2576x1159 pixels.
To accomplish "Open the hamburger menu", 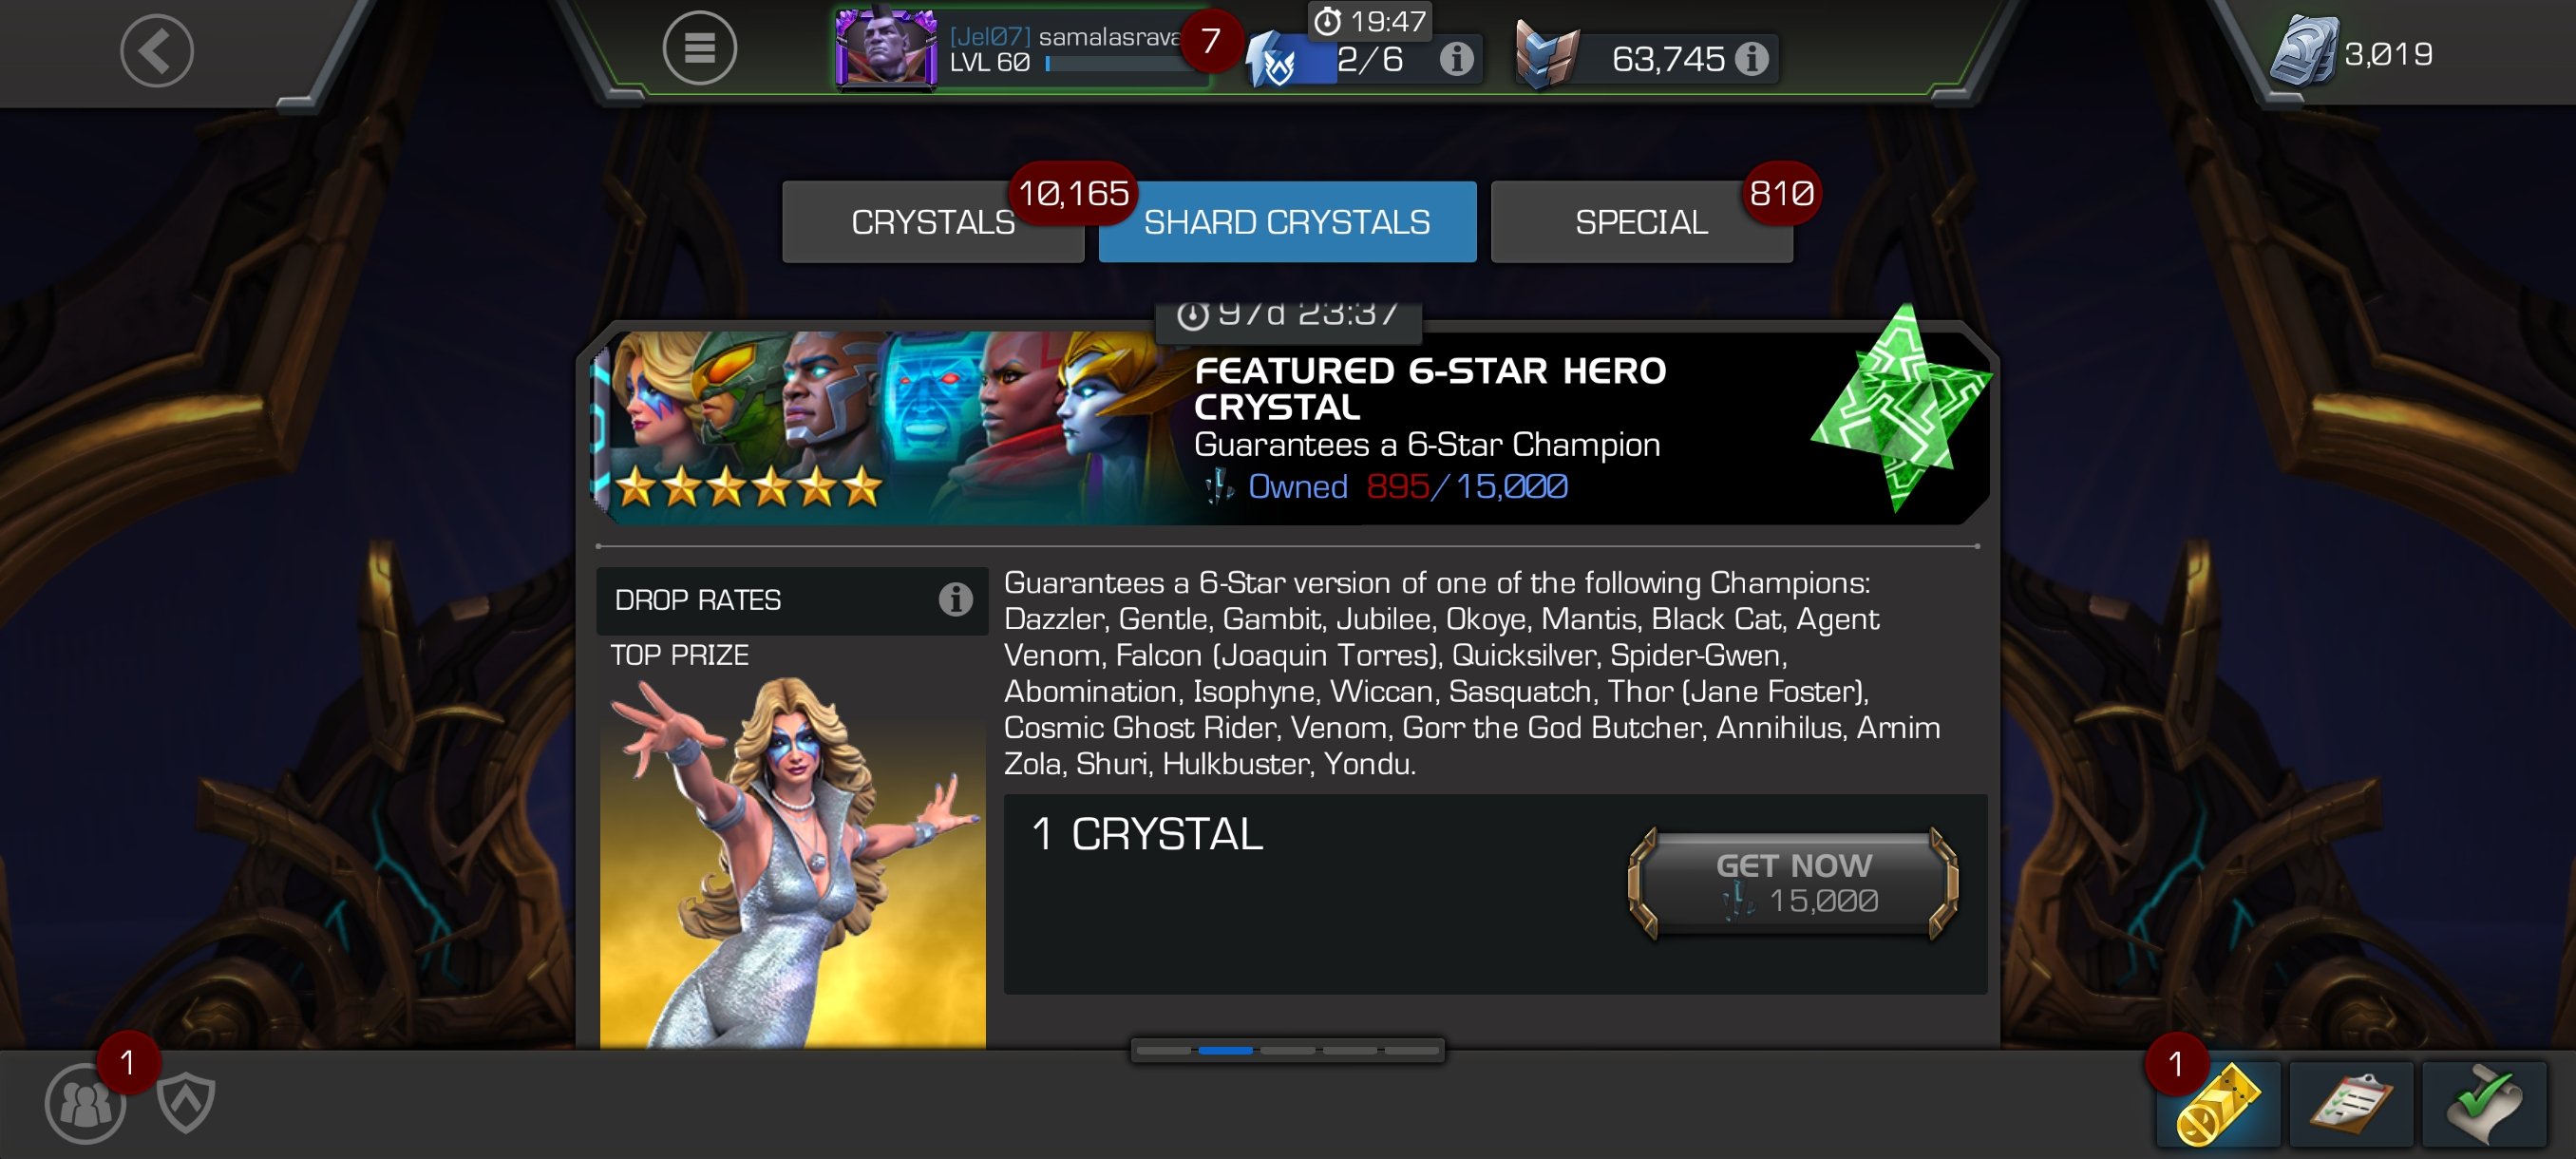I will (x=699, y=47).
